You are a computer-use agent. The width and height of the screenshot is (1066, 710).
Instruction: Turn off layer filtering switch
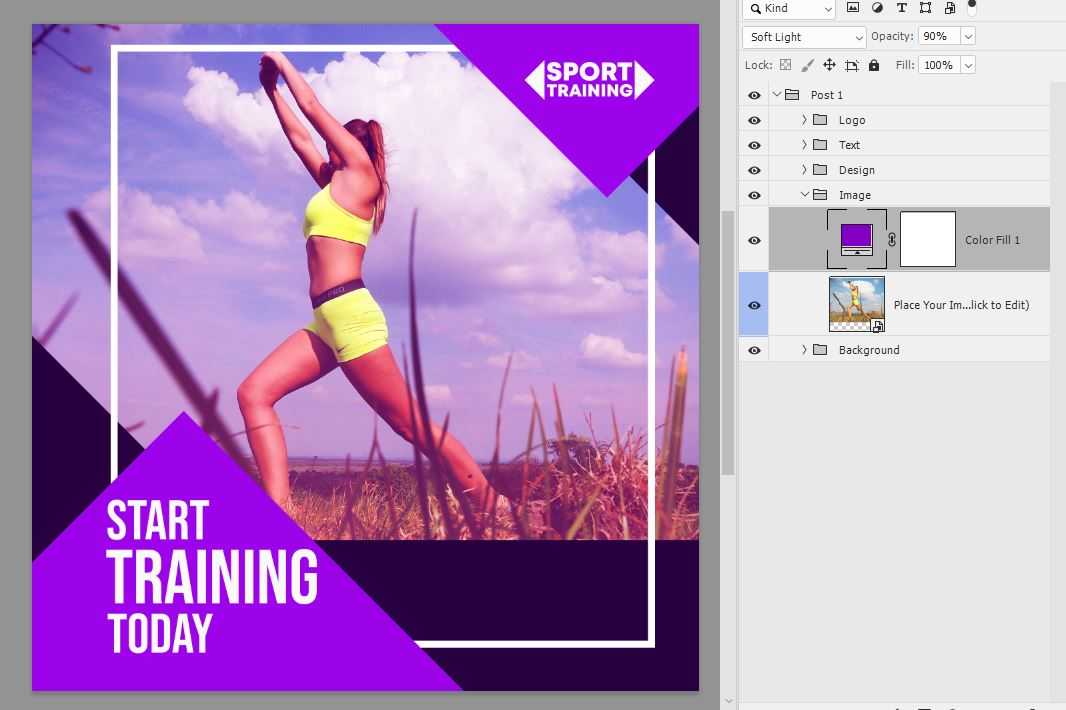(972, 8)
